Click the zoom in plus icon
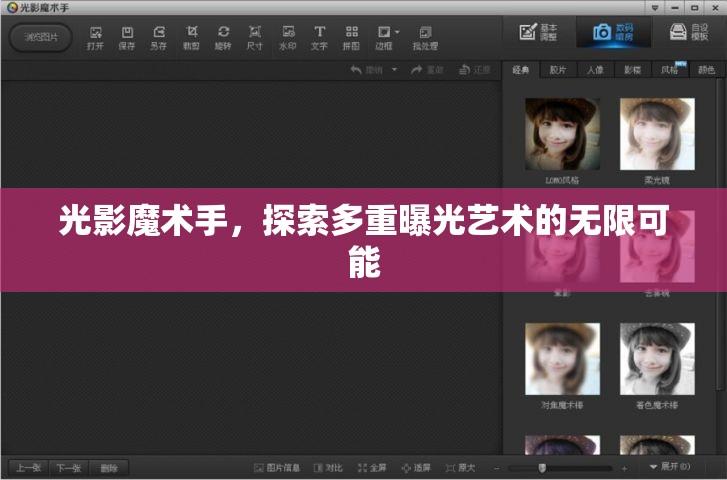This screenshot has height=480, width=727. click(624, 468)
